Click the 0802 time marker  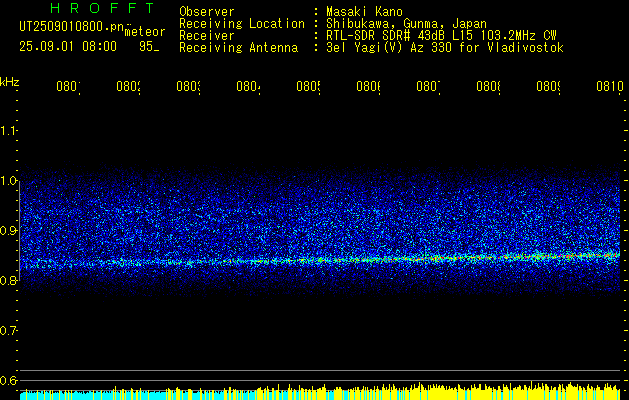tap(128, 86)
